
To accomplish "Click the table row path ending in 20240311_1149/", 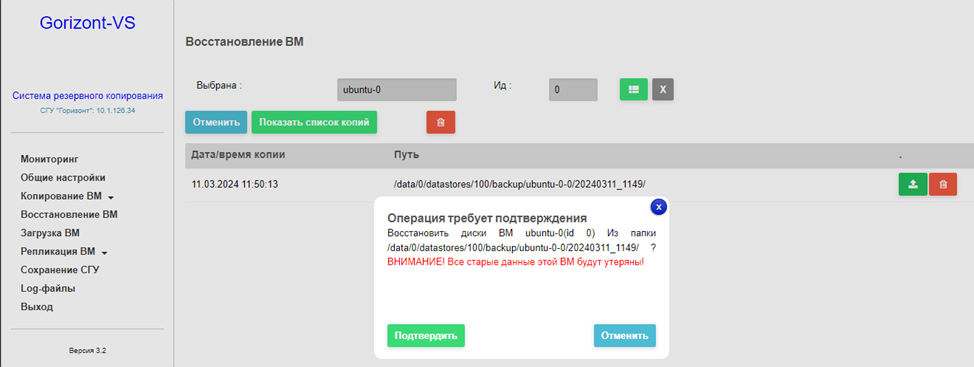I will [x=520, y=184].
